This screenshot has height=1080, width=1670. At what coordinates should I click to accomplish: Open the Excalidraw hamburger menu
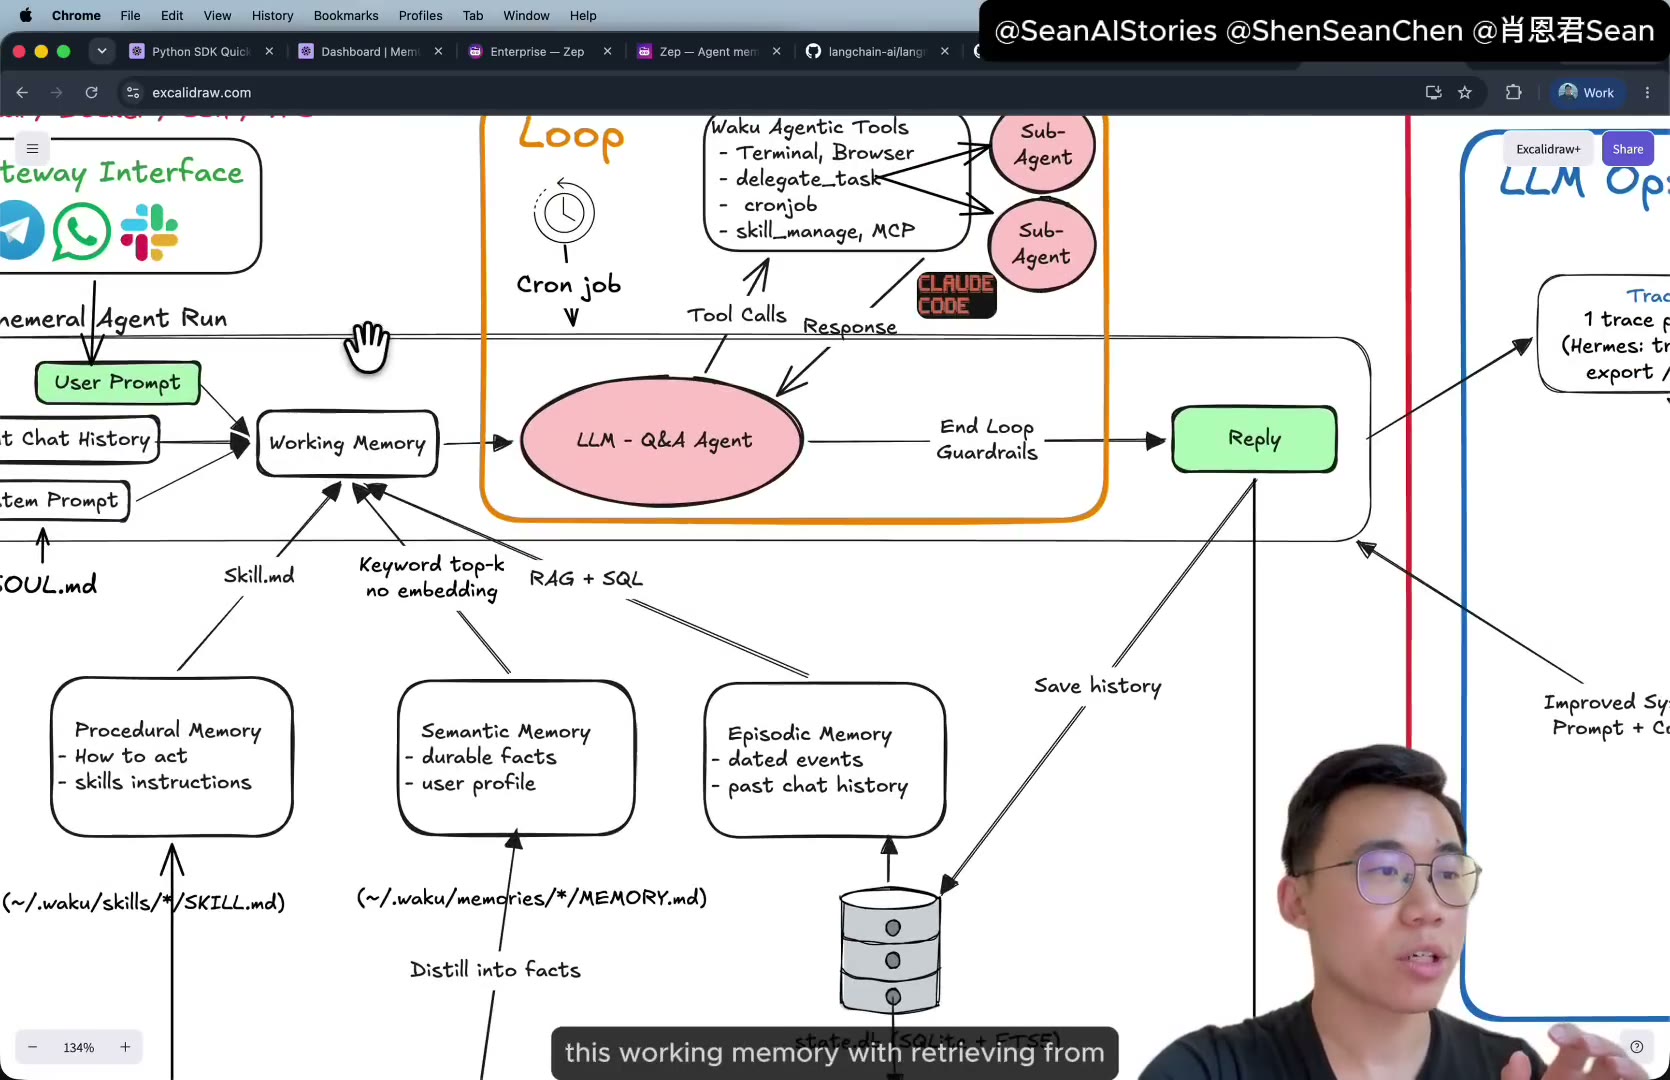[32, 149]
